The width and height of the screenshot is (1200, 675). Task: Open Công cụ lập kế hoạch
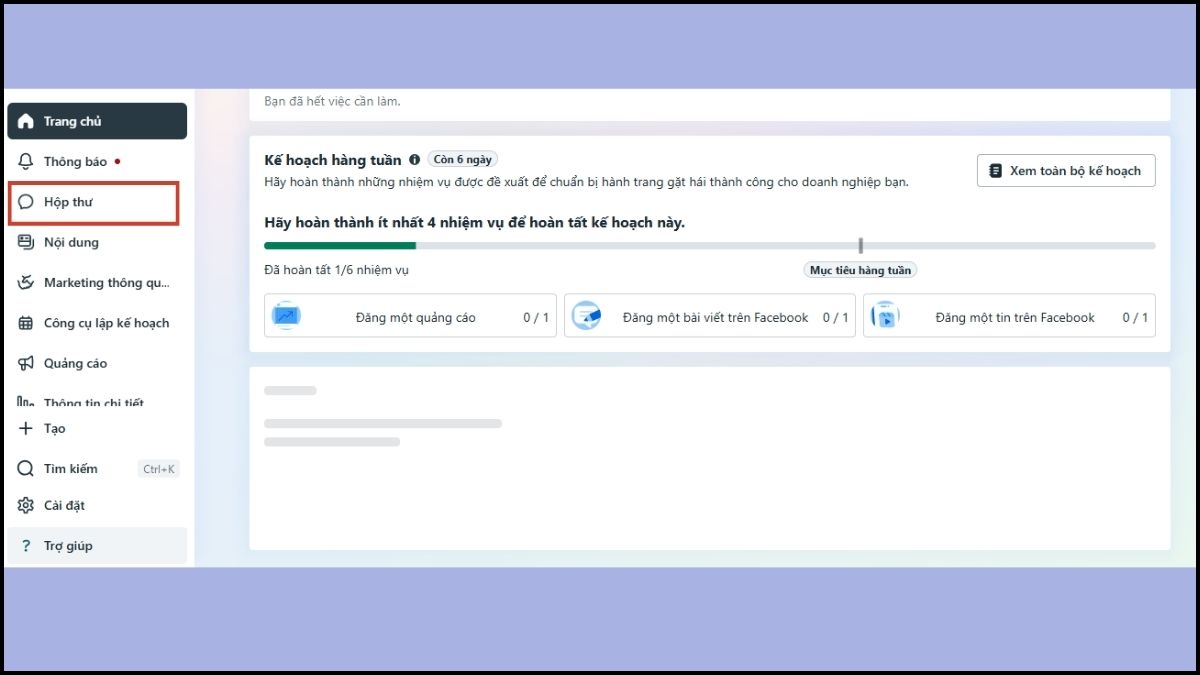click(x=97, y=323)
